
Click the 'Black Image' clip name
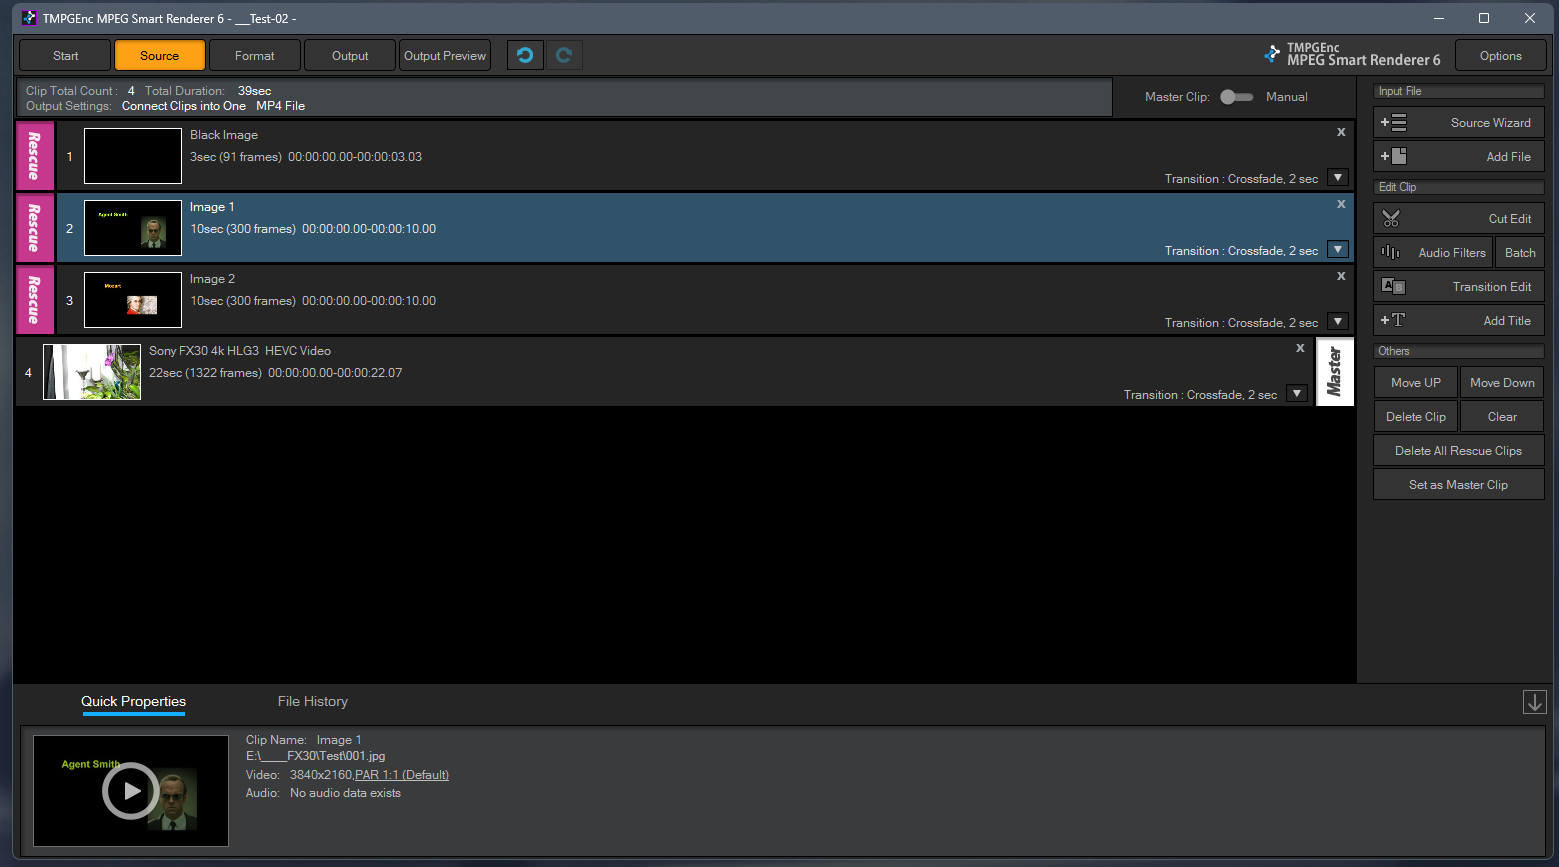[x=224, y=135]
